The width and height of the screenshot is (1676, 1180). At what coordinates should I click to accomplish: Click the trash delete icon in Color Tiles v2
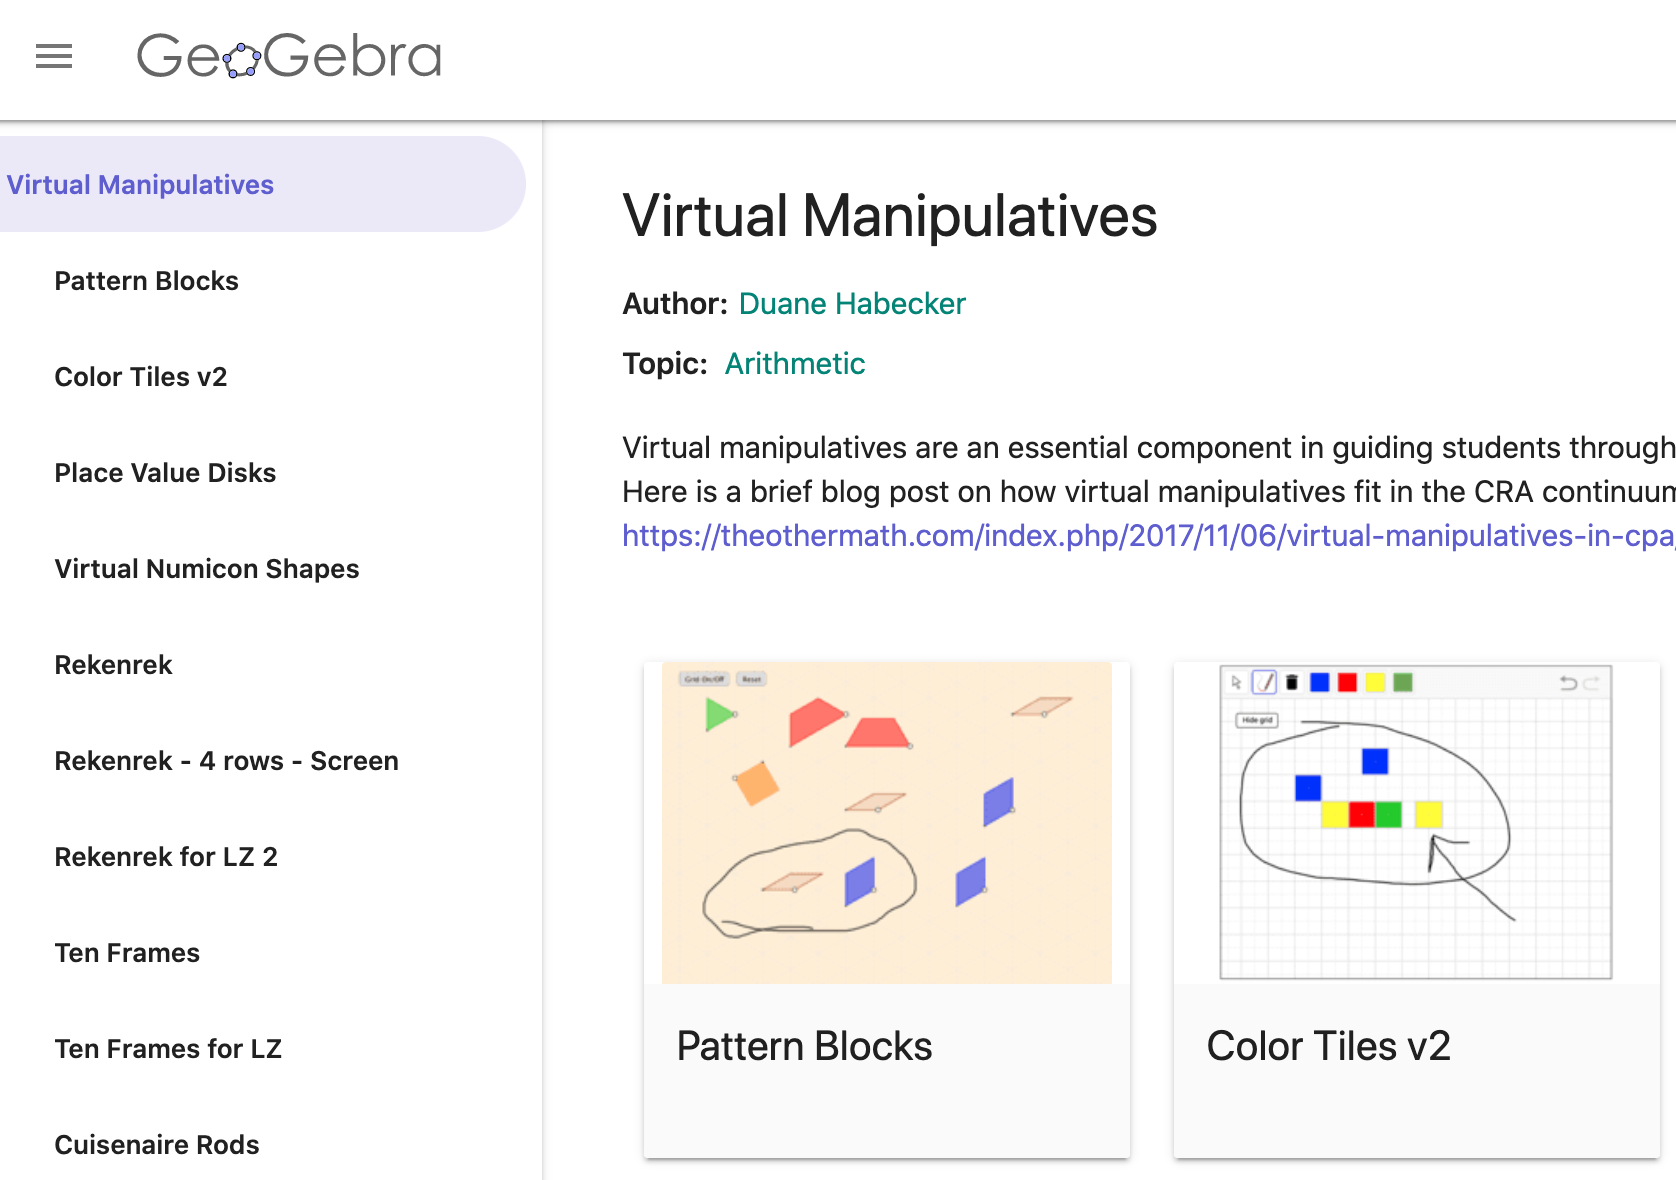point(1292,683)
